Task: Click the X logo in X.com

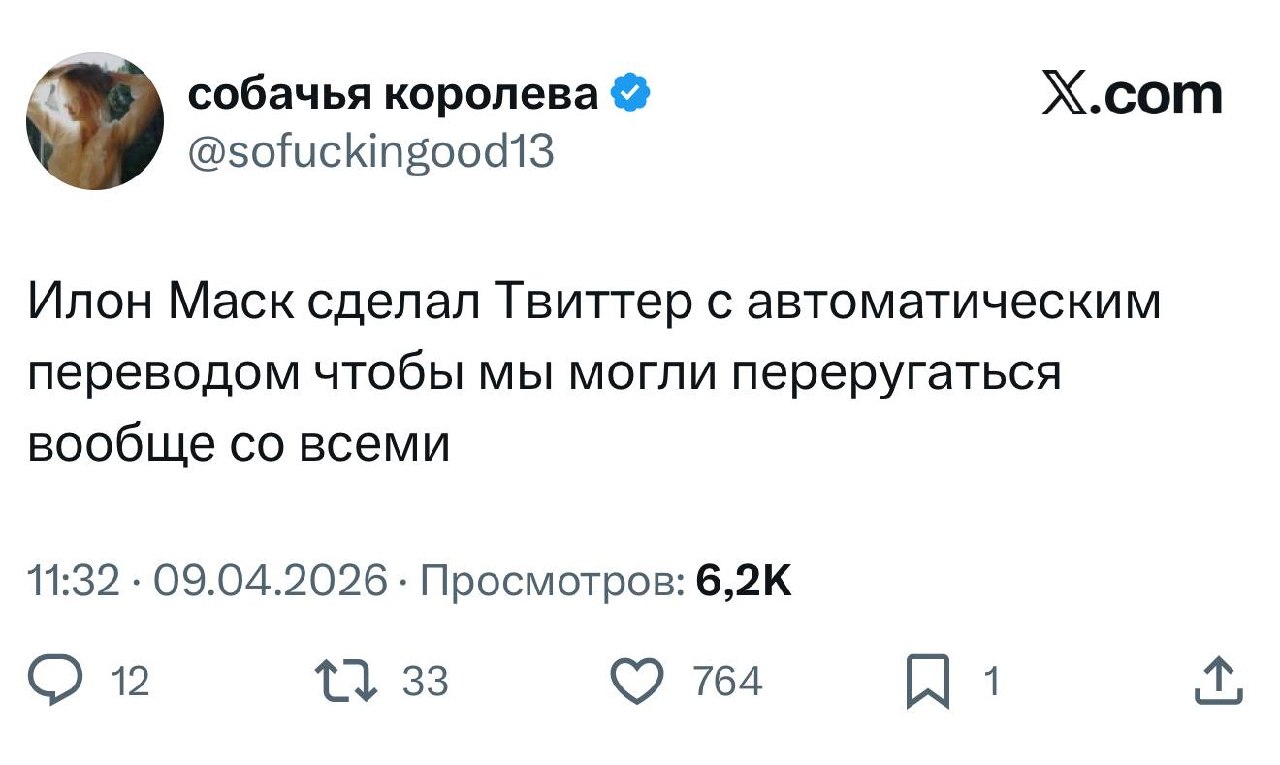Action: coord(1065,96)
